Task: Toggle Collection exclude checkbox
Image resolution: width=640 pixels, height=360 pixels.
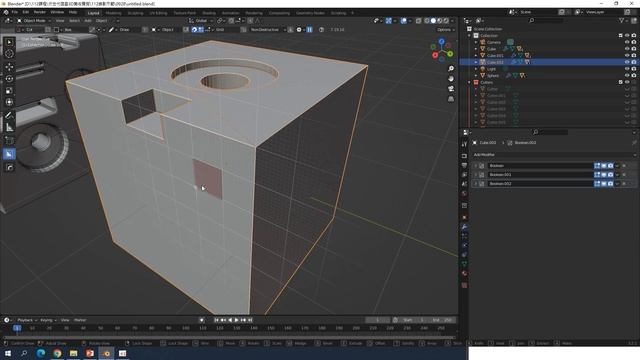Action: (620, 36)
